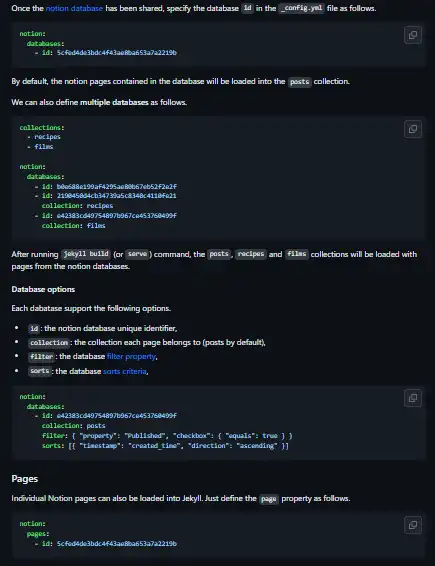Click the 'Database options' heading
435x566 pixels.
tap(43, 289)
